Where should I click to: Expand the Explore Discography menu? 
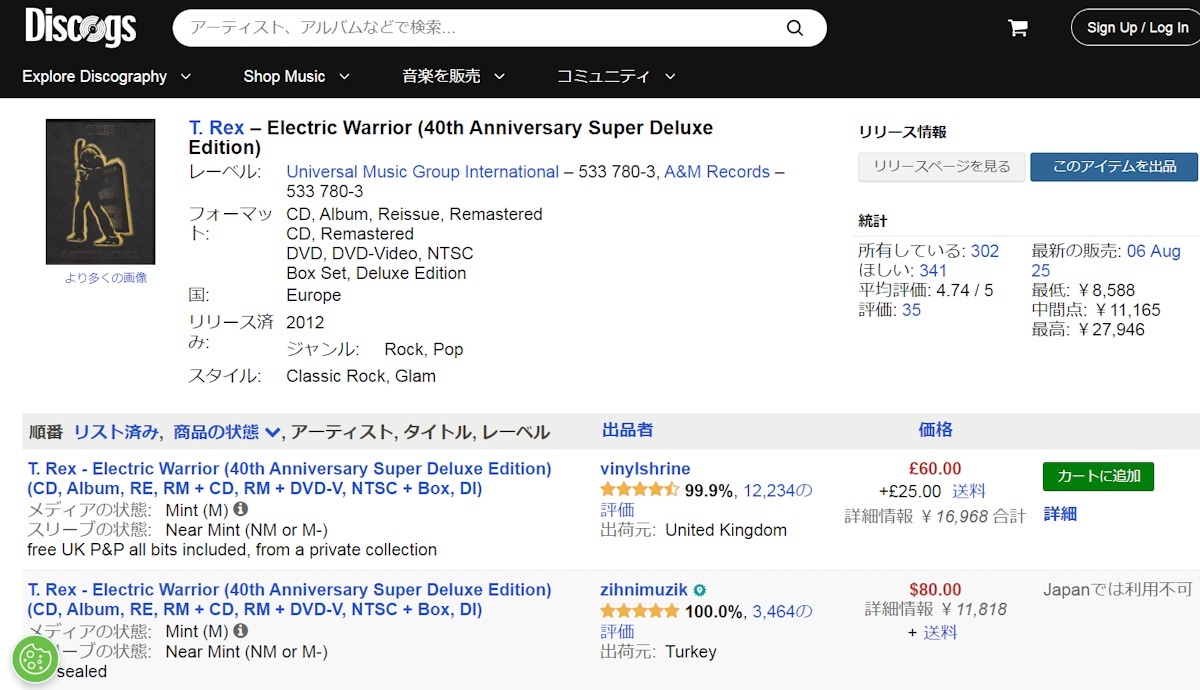[106, 76]
